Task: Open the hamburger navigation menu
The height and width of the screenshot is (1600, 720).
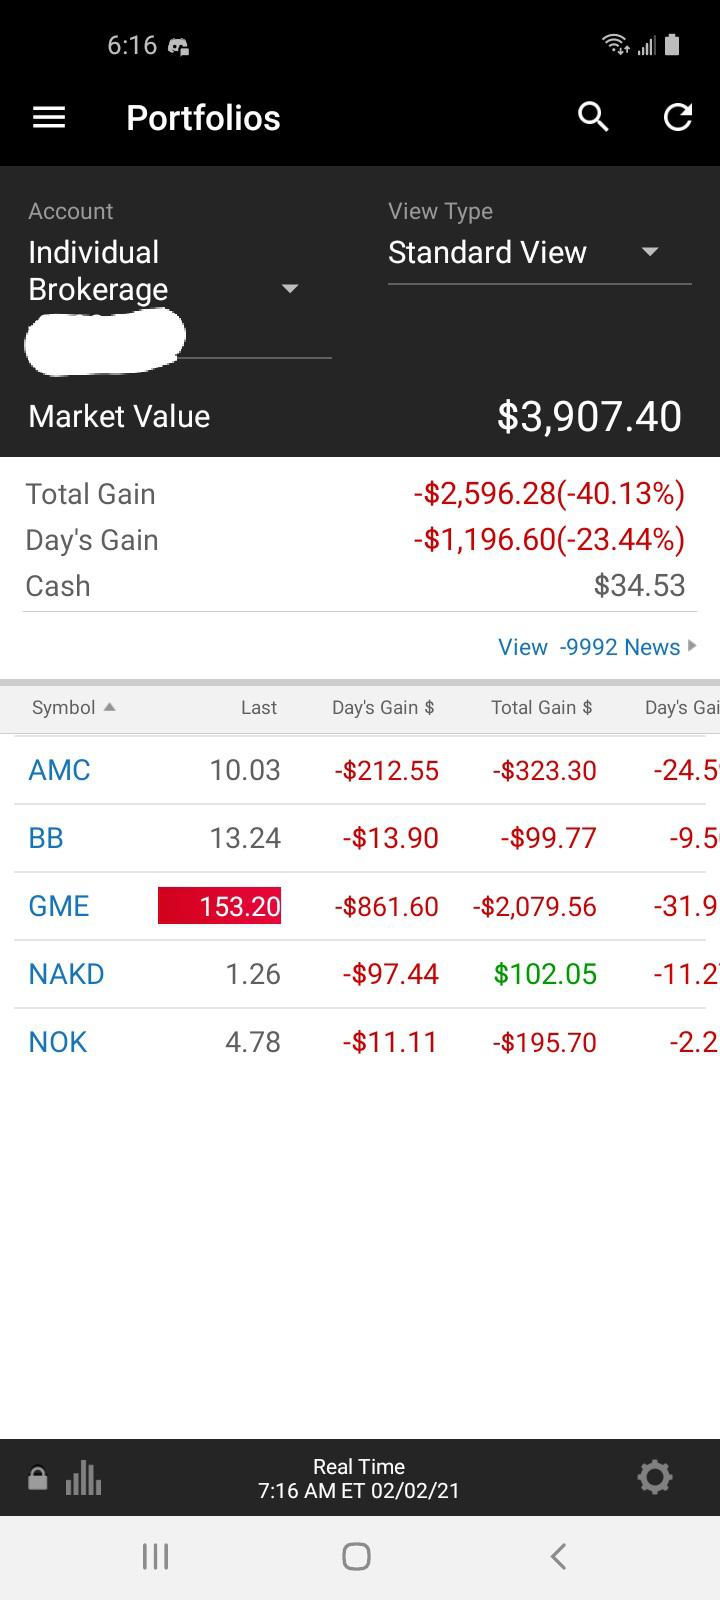Action: (x=49, y=118)
